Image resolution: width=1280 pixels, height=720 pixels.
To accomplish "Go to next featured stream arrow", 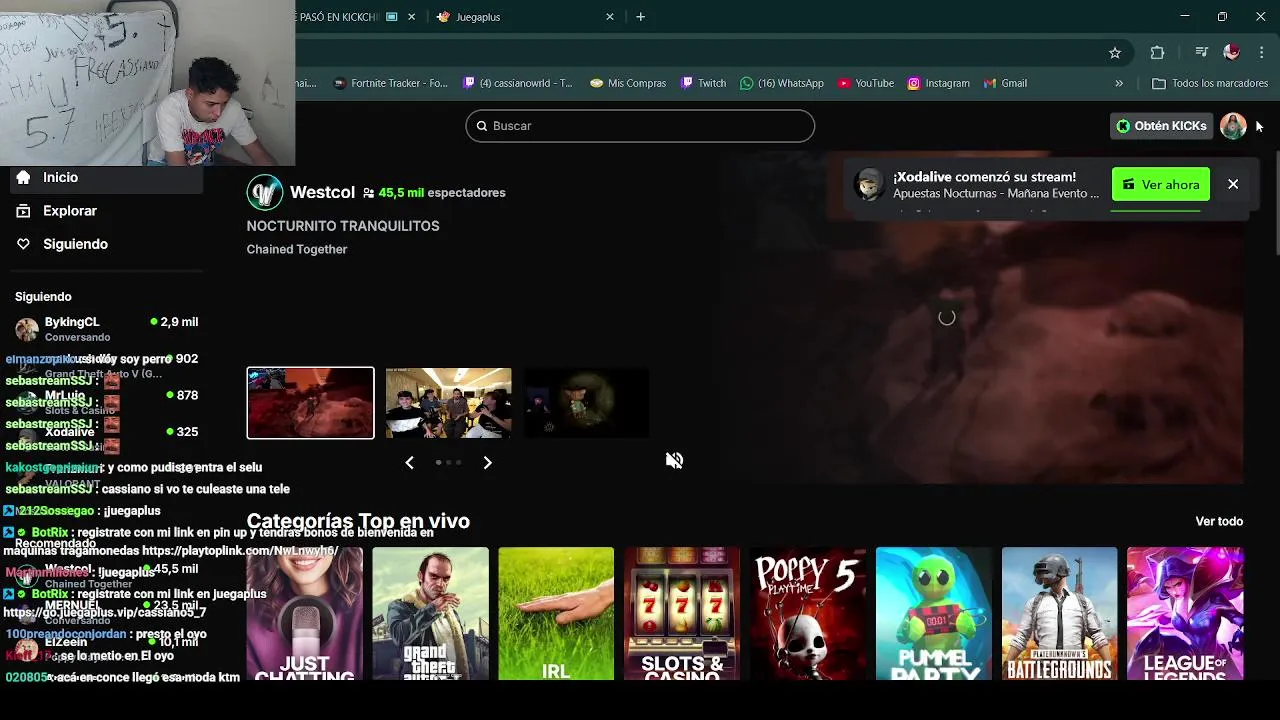I will (487, 463).
